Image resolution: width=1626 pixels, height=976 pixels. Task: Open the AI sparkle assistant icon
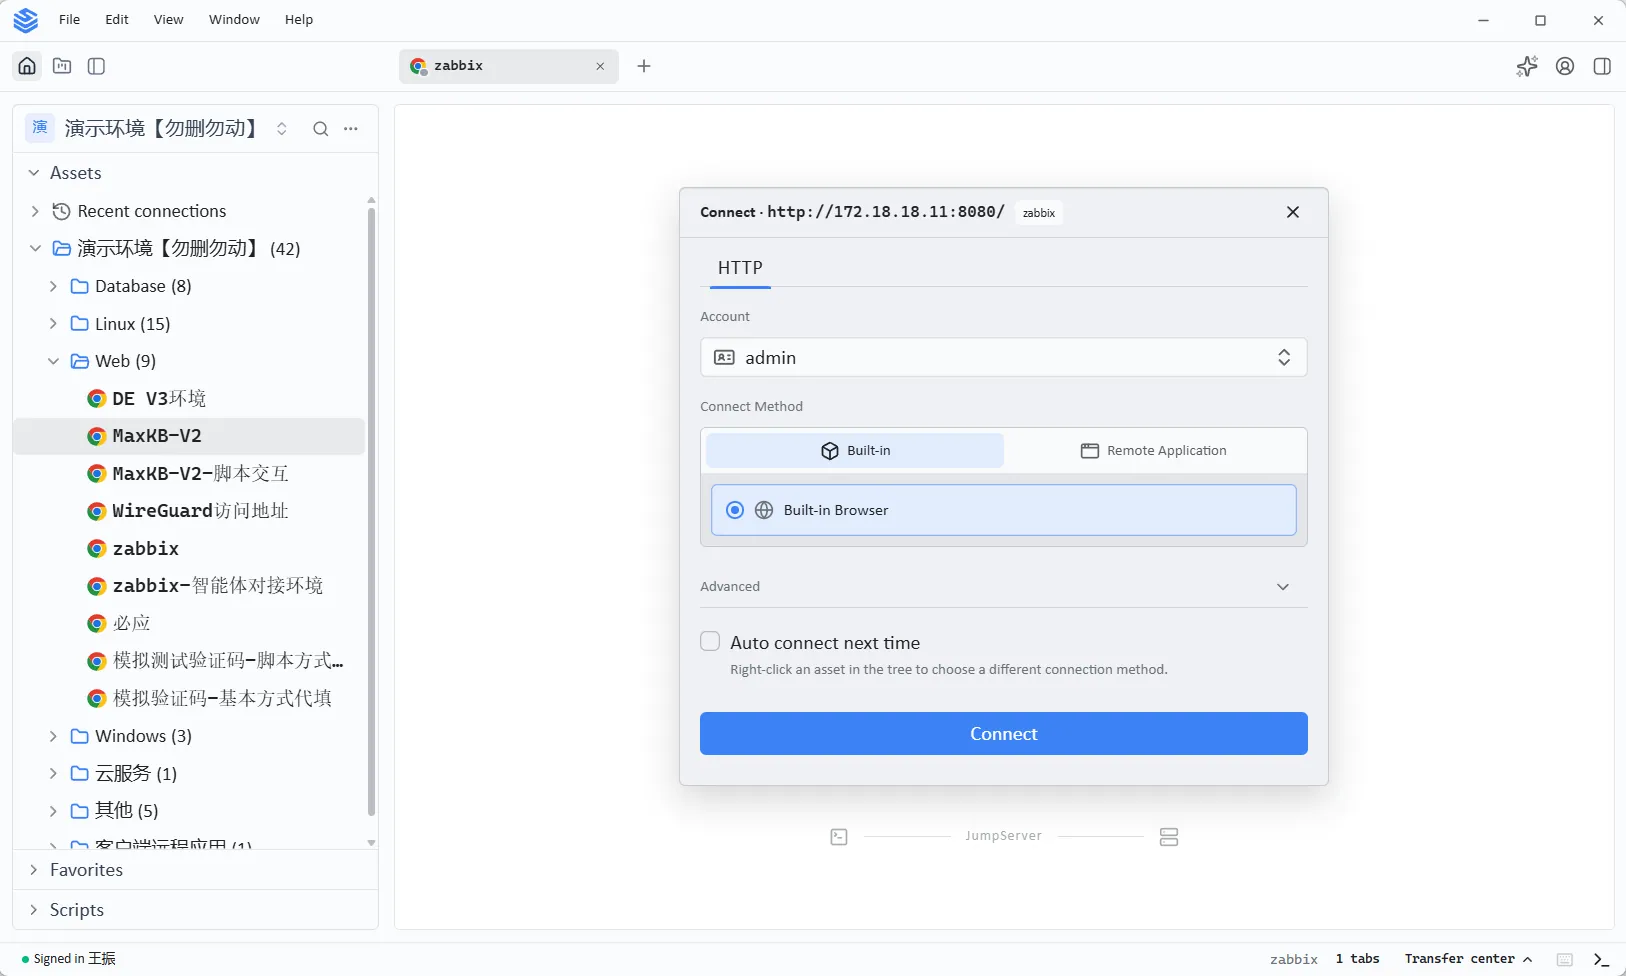1527,66
